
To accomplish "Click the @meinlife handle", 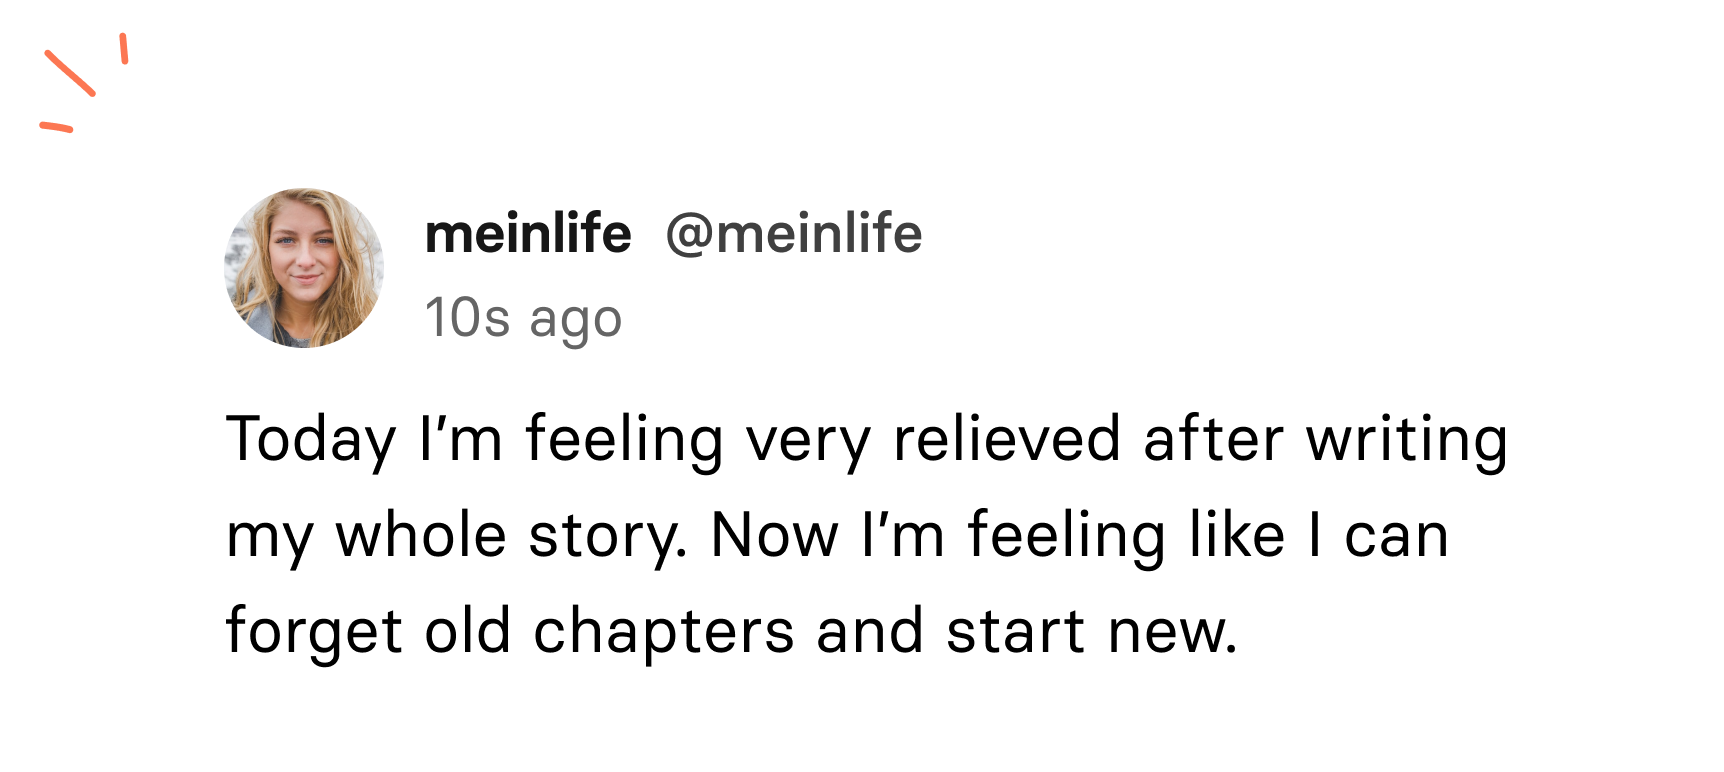I will (x=793, y=235).
